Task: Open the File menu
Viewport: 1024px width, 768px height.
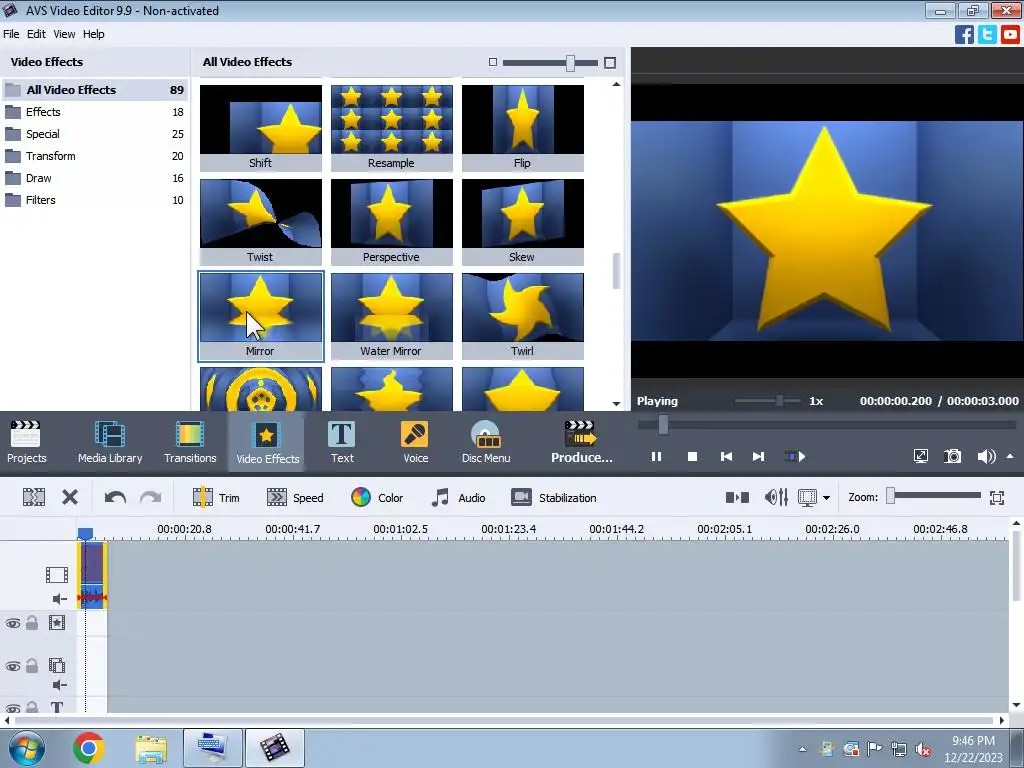Action: 11,34
